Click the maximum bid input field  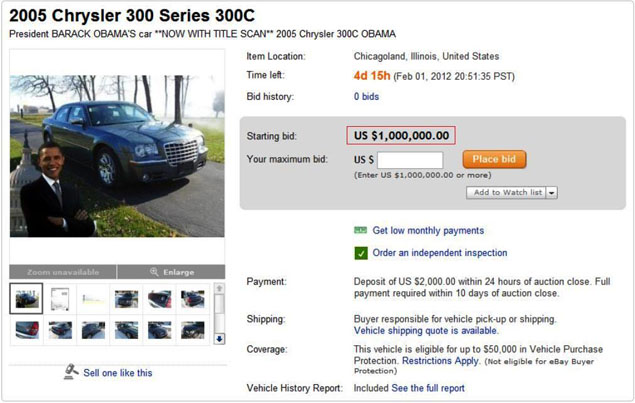pos(410,160)
